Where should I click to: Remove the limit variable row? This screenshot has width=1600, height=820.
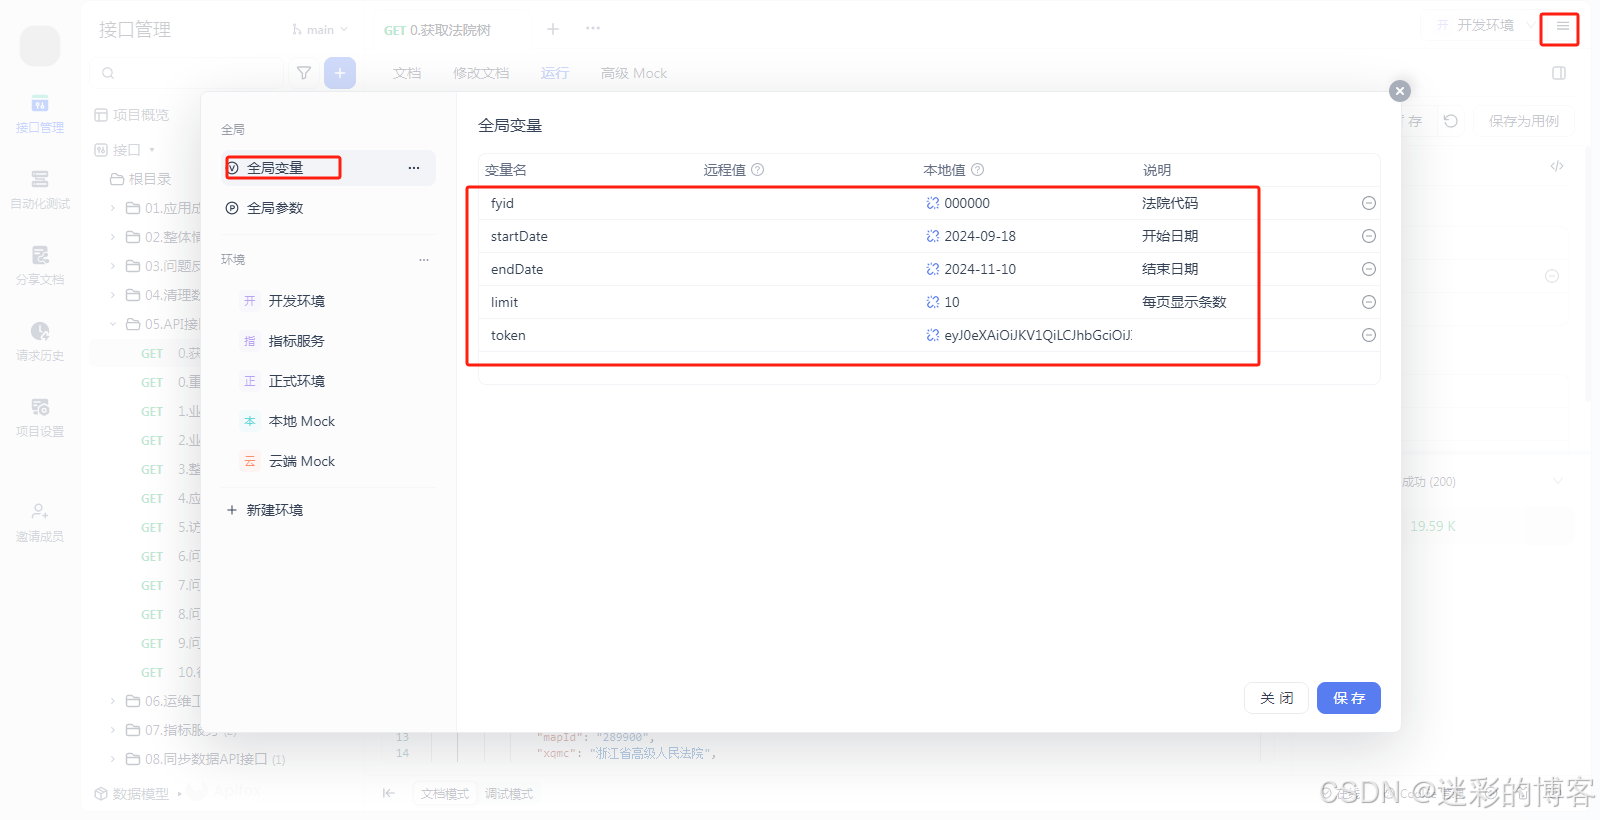pos(1369,302)
